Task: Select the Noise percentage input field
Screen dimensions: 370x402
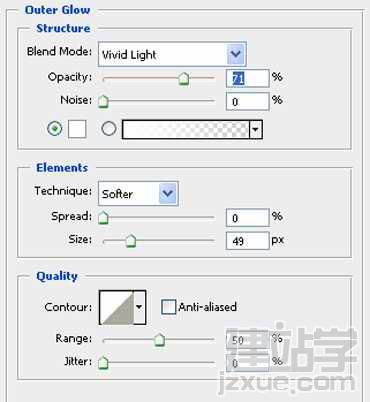Action: click(x=247, y=101)
